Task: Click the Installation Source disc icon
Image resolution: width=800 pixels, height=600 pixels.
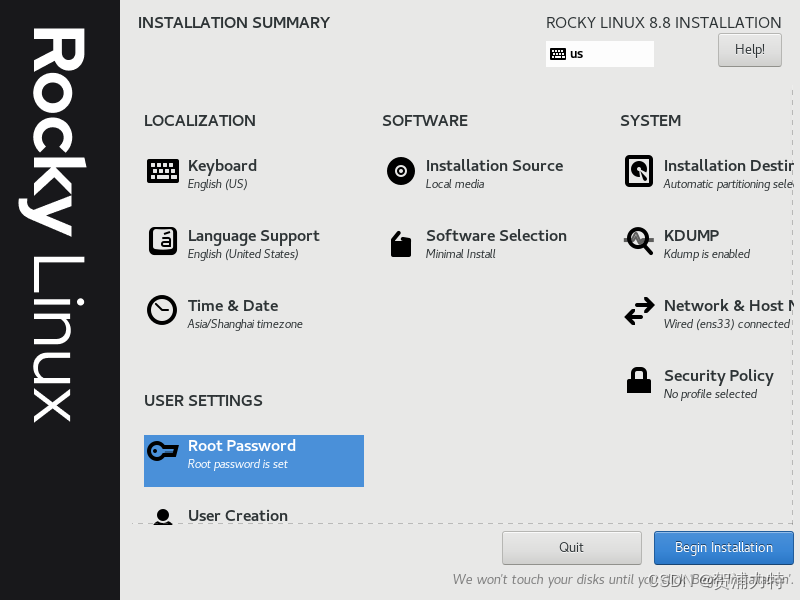Action: [401, 171]
